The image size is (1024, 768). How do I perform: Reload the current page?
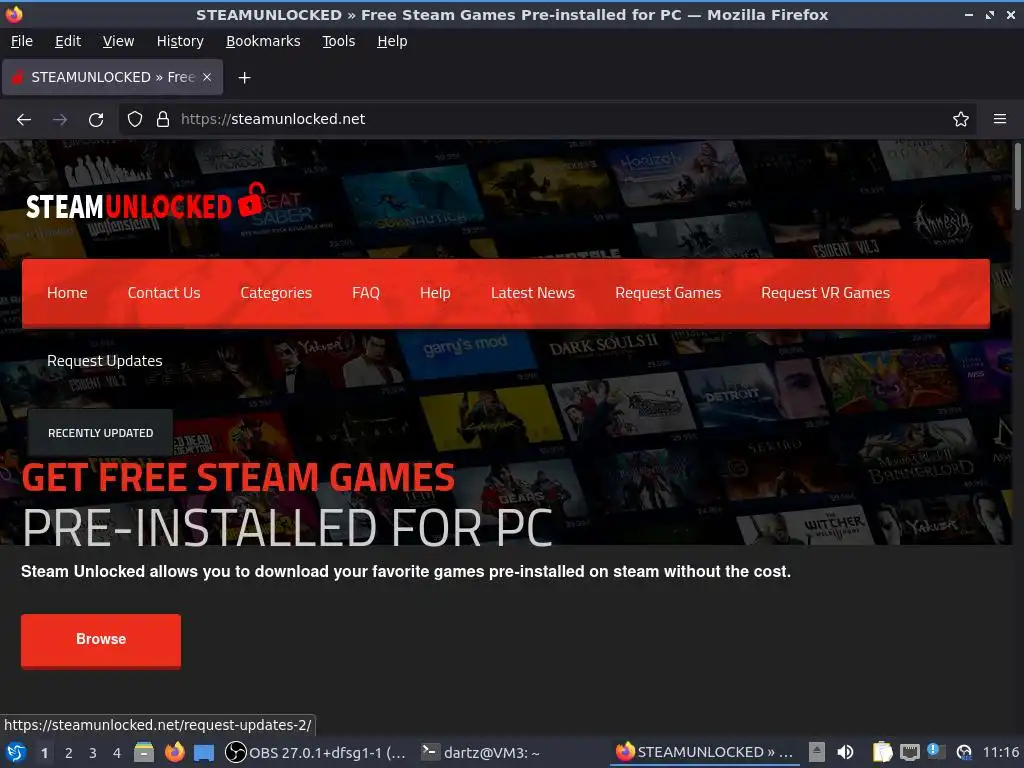pos(96,120)
